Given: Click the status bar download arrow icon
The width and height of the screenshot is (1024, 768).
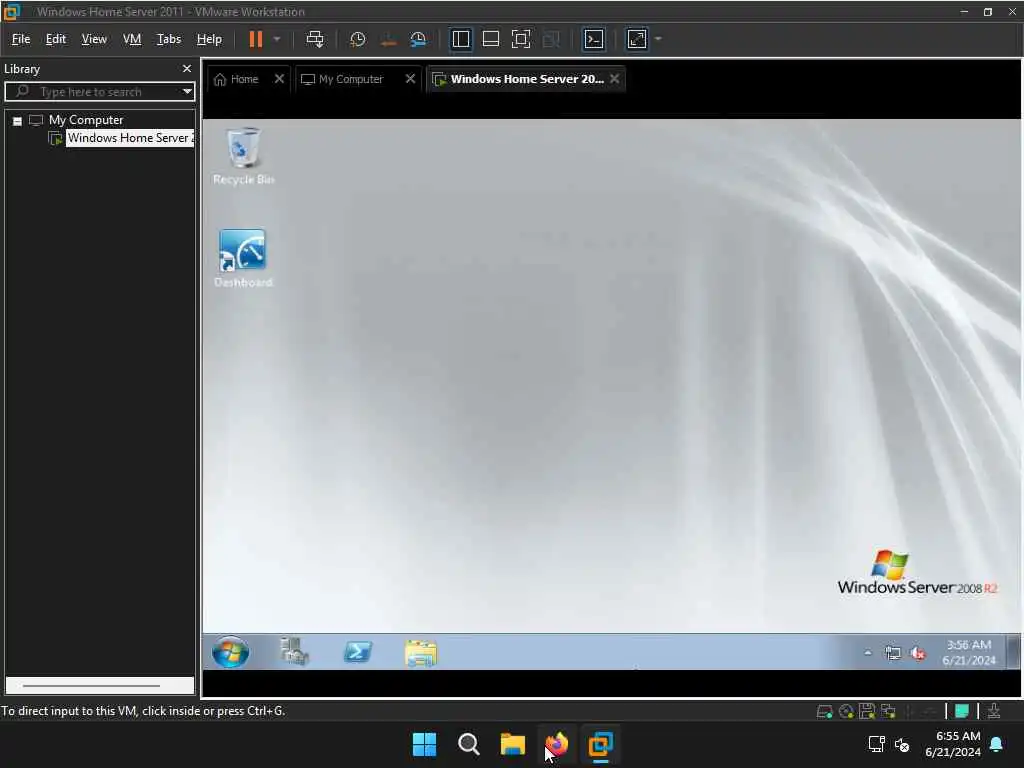Looking at the screenshot, I should [994, 711].
